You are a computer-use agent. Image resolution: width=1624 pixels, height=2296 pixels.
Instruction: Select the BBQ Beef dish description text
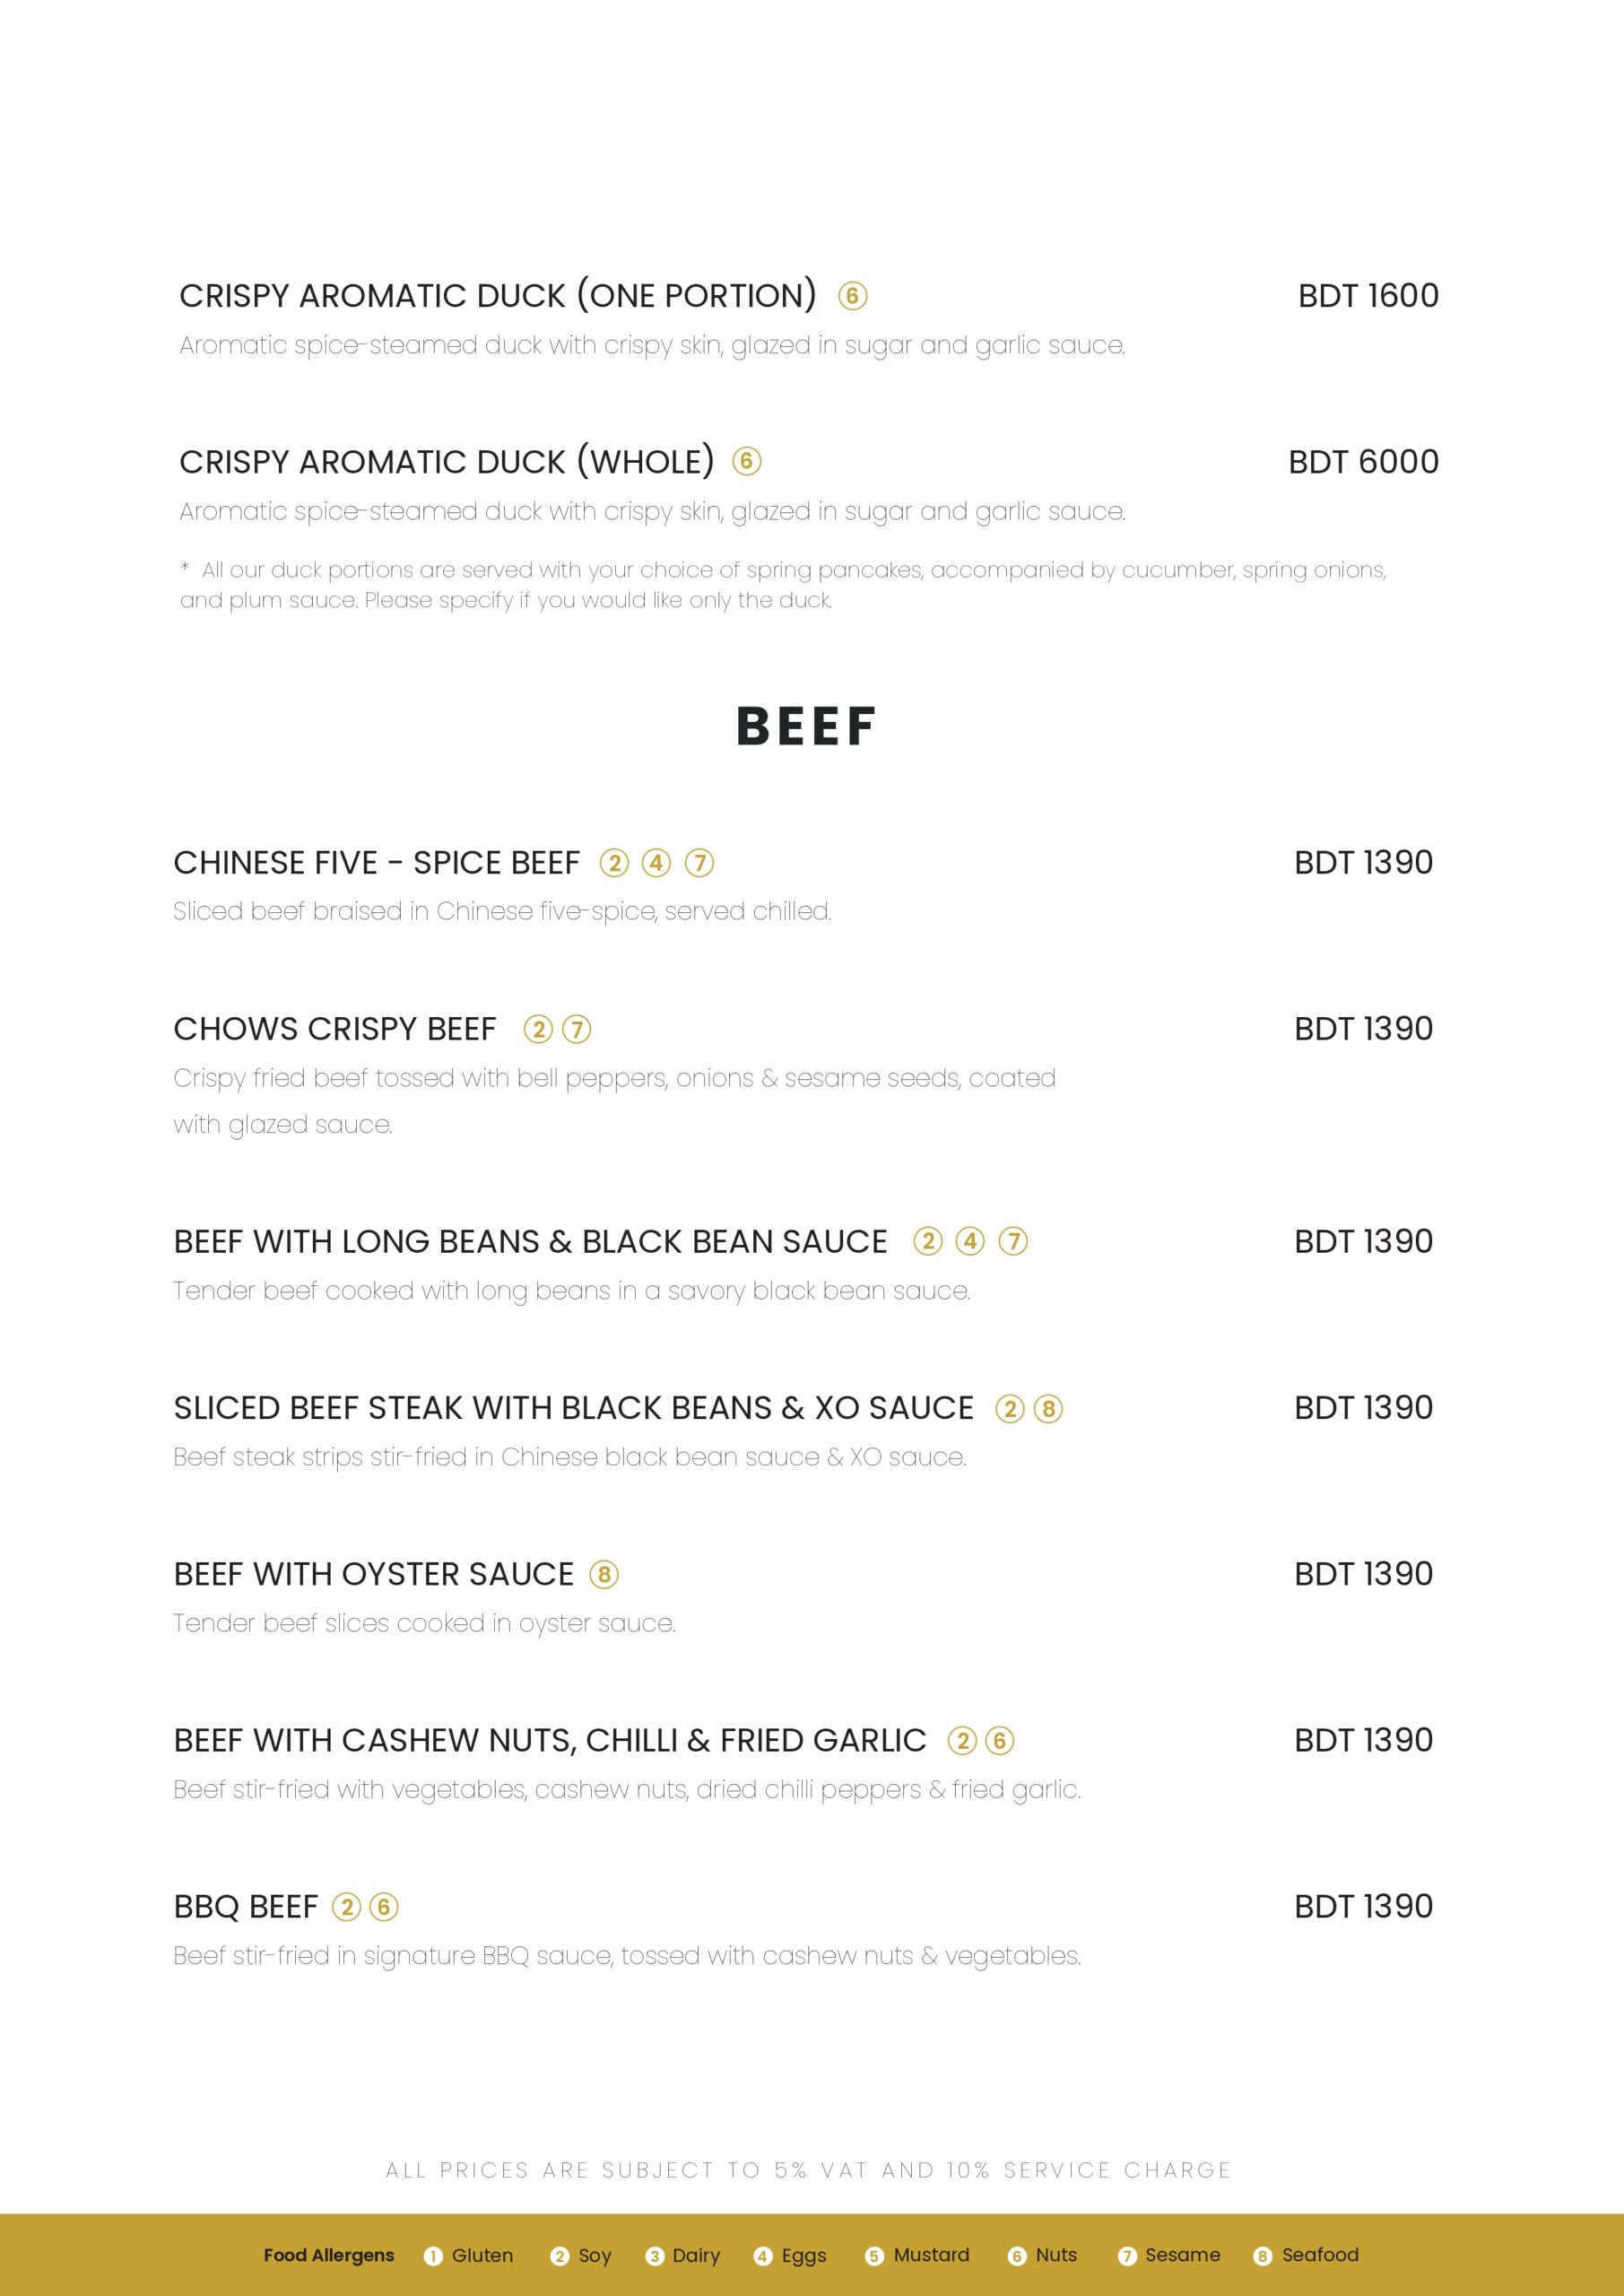(627, 1956)
